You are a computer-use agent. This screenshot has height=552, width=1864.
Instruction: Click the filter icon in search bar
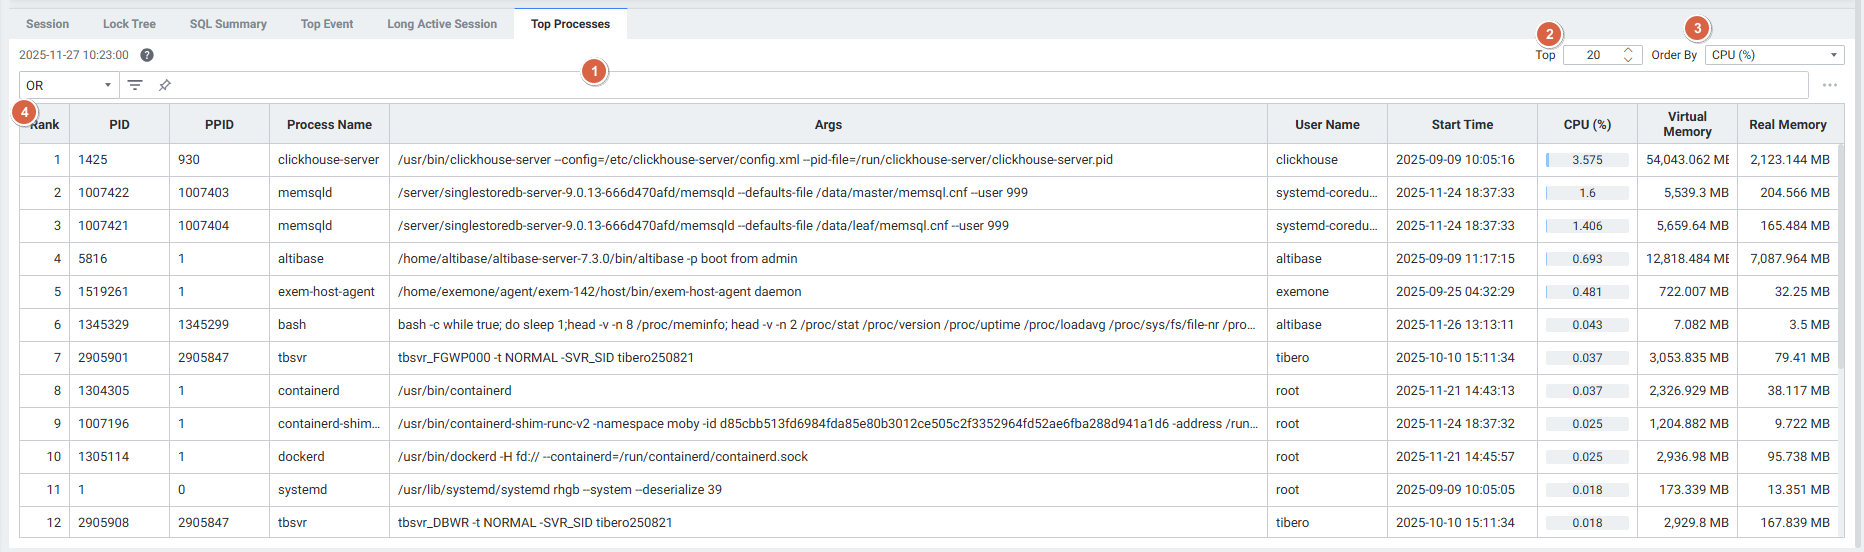click(x=135, y=85)
